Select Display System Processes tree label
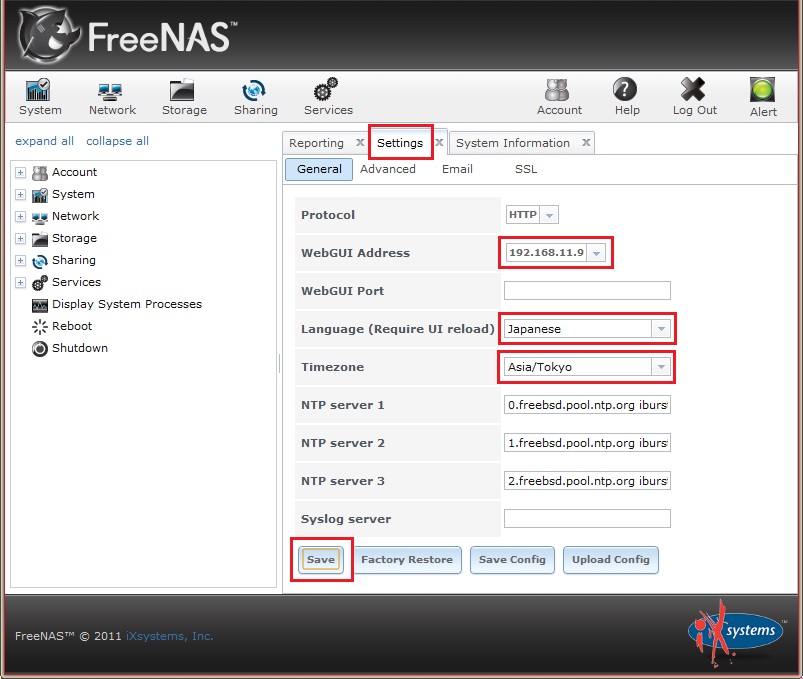803x679 pixels. click(127, 304)
